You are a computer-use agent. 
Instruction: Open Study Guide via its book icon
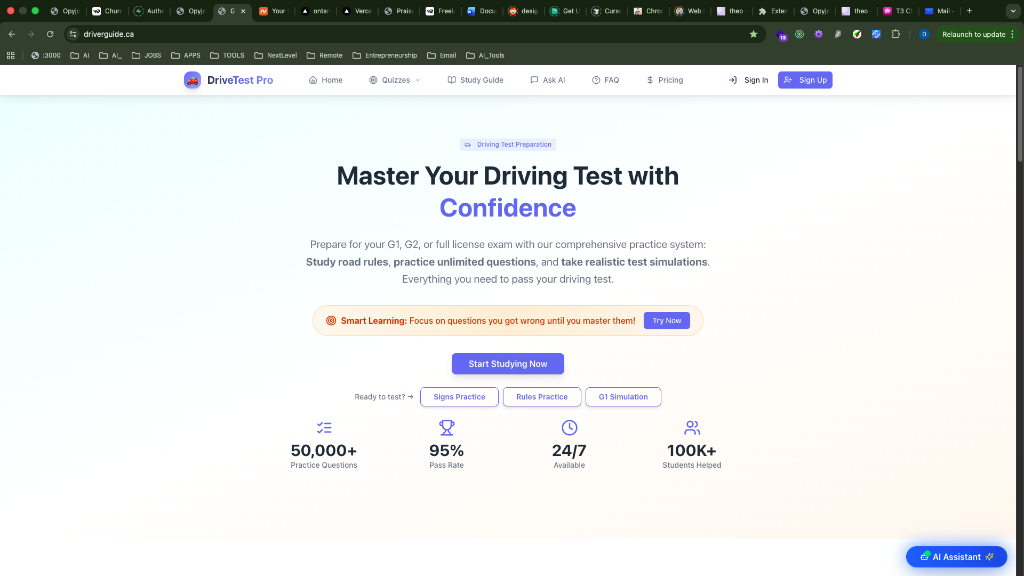pyautogui.click(x=450, y=79)
